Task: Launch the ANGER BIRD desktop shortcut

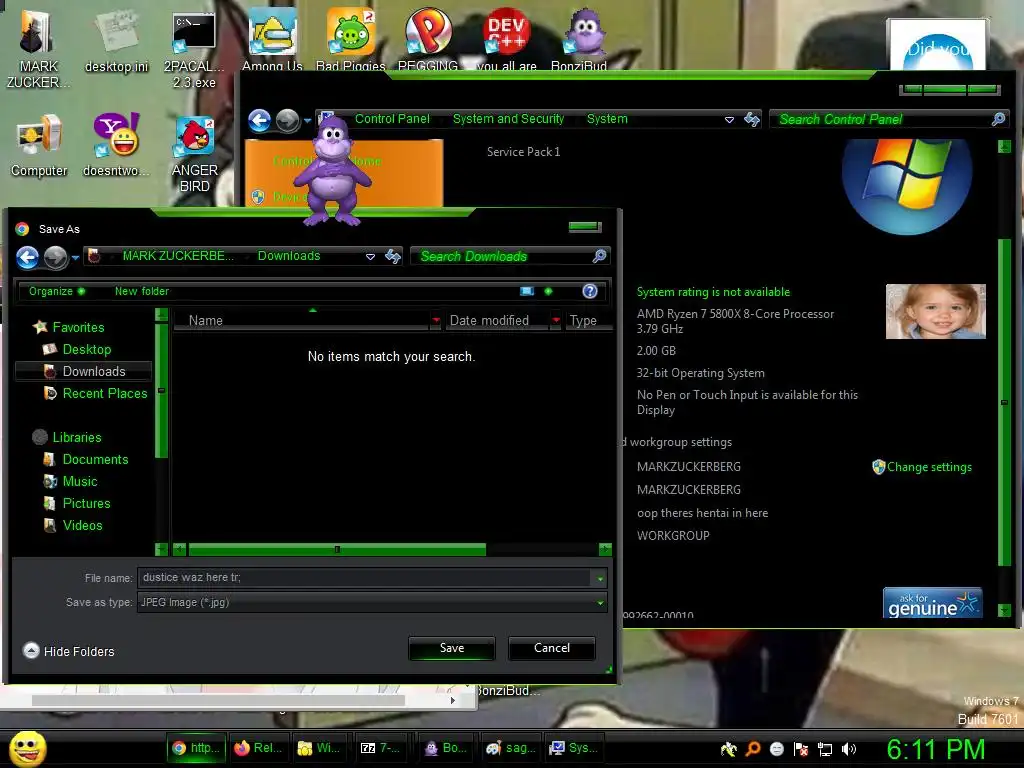Action: 195,153
